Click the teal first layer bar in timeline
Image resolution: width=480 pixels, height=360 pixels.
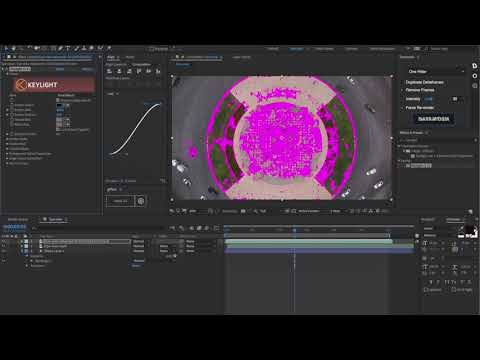[x=309, y=241]
